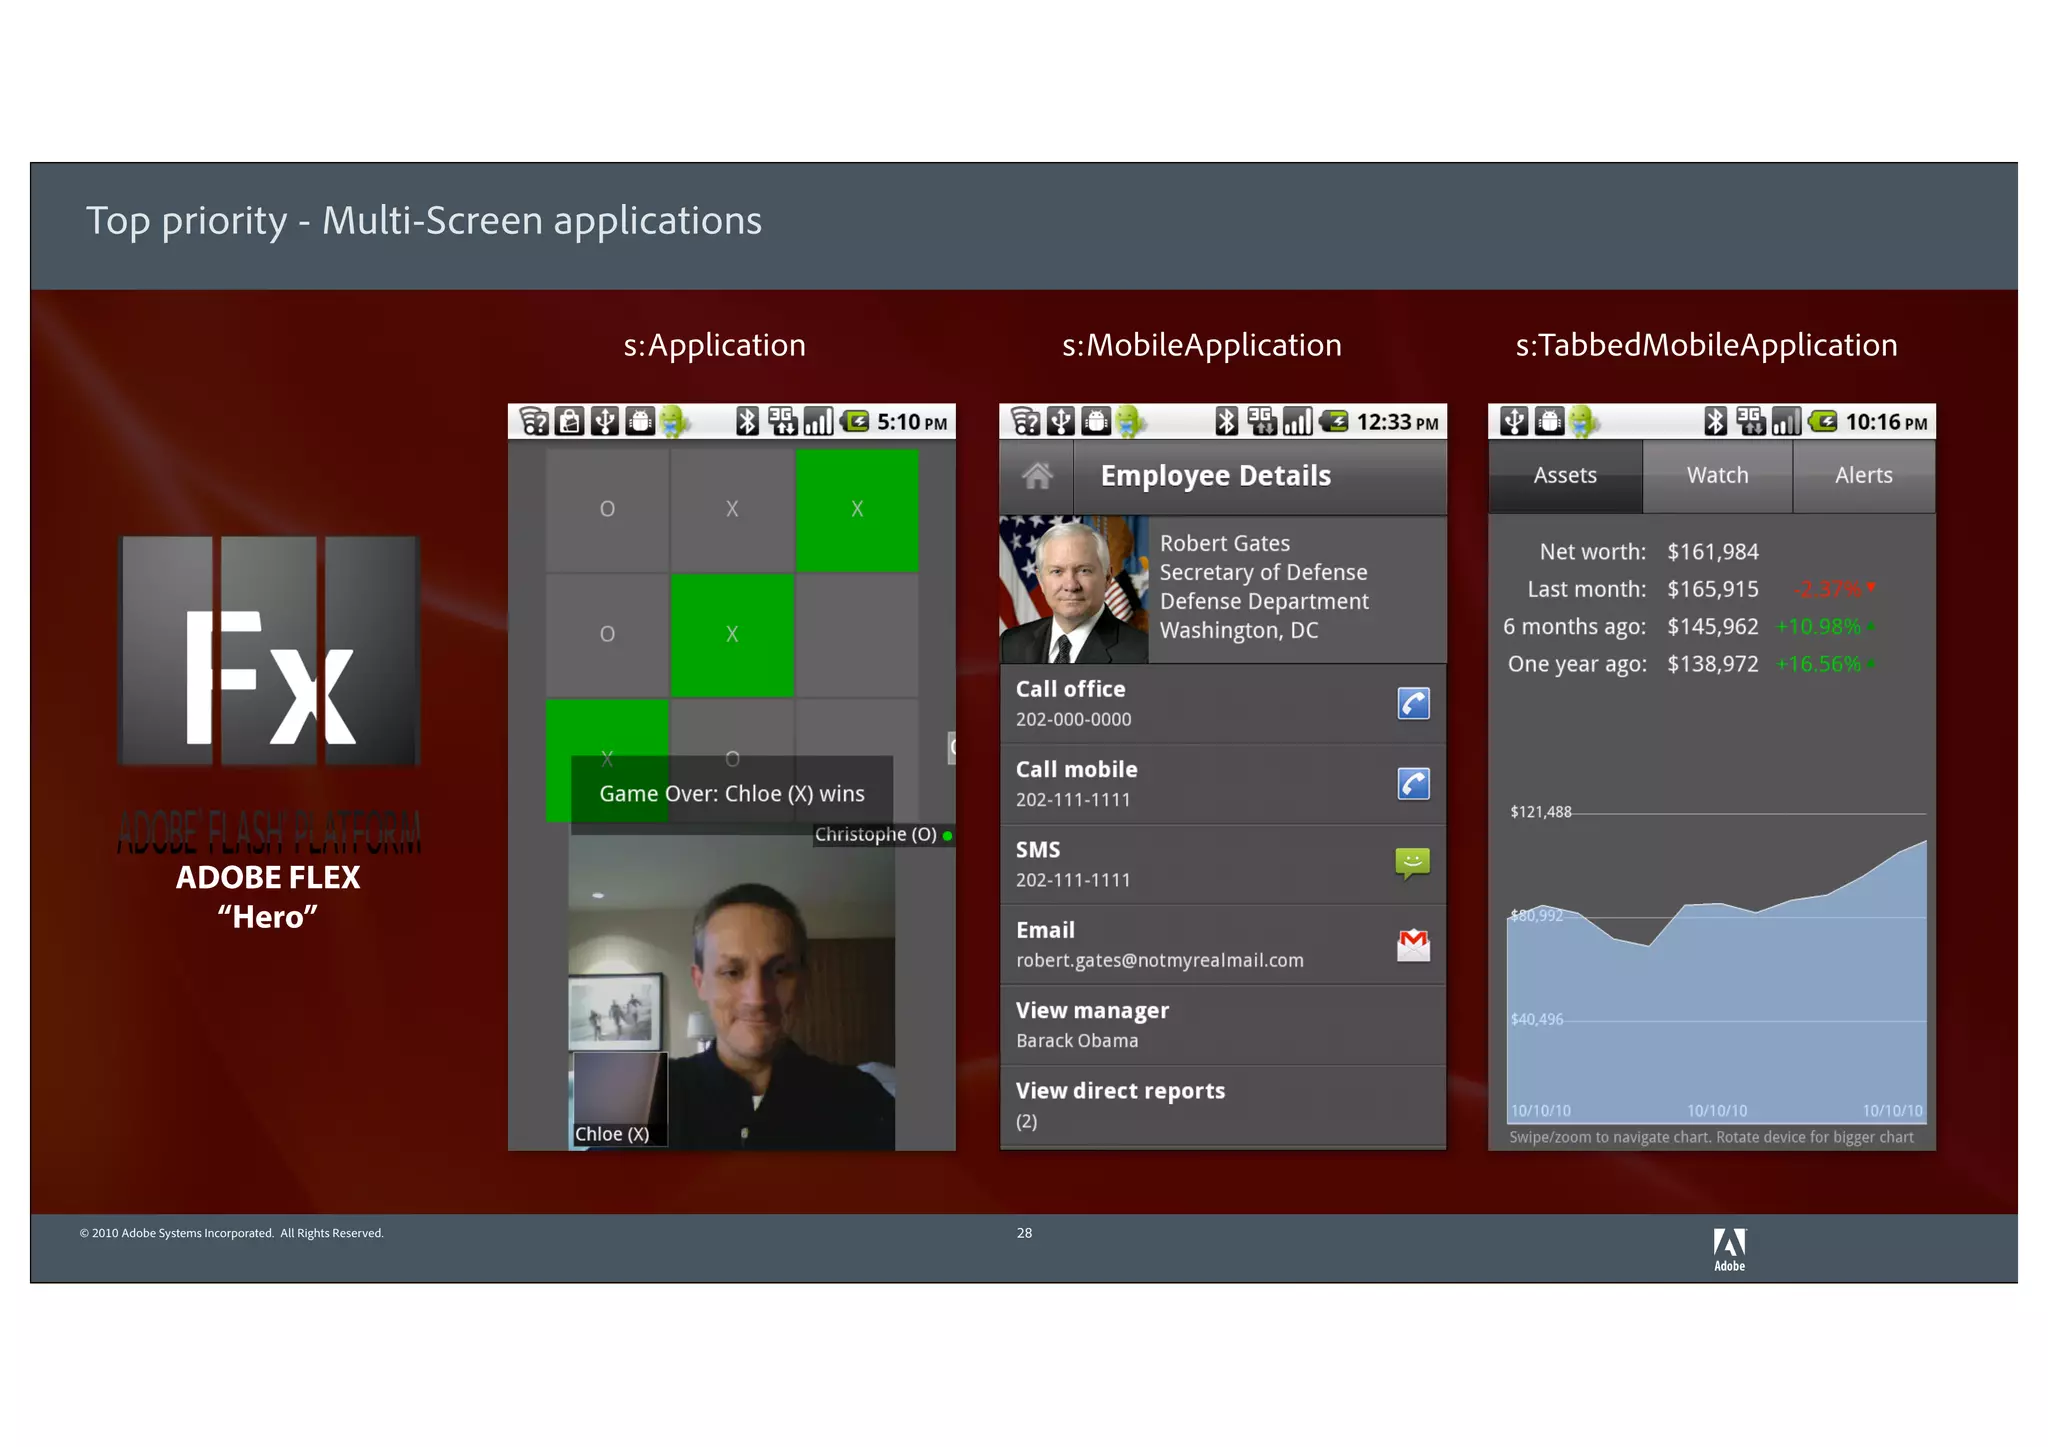Tap battery icon in the 12:33 PM status bar
2048x1447 pixels.
(1334, 421)
